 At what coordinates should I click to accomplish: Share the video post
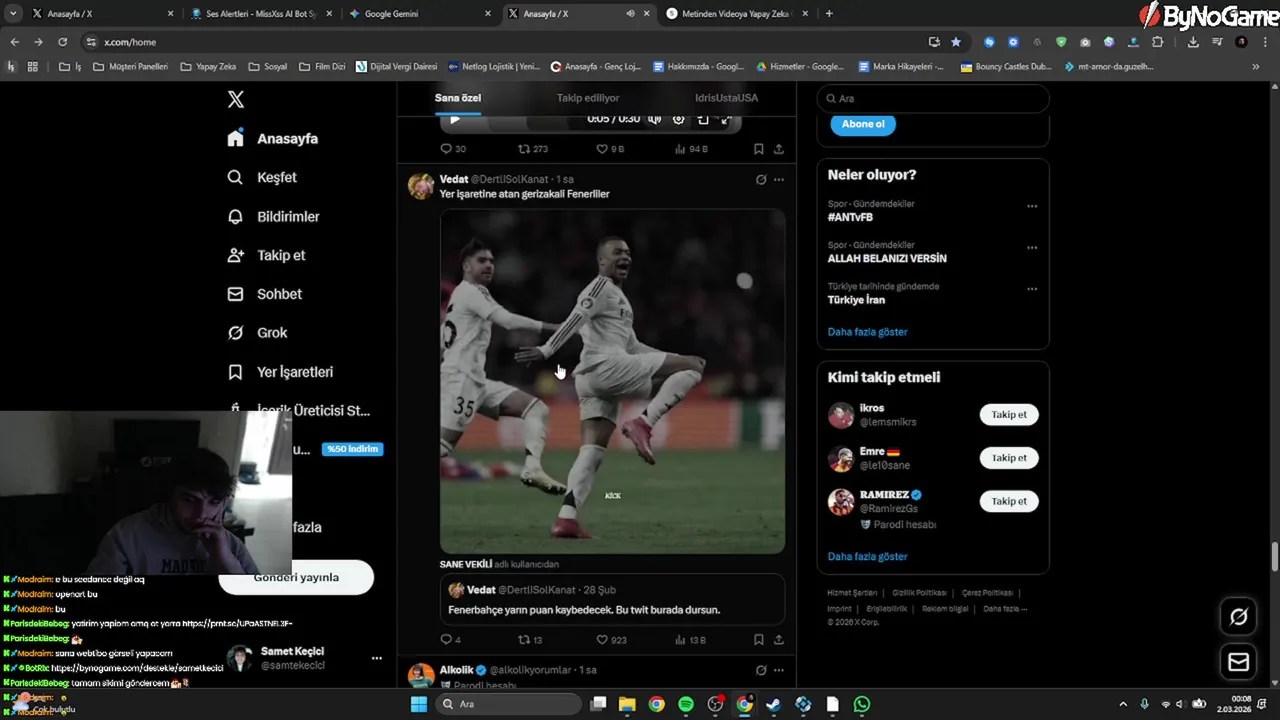(x=779, y=149)
